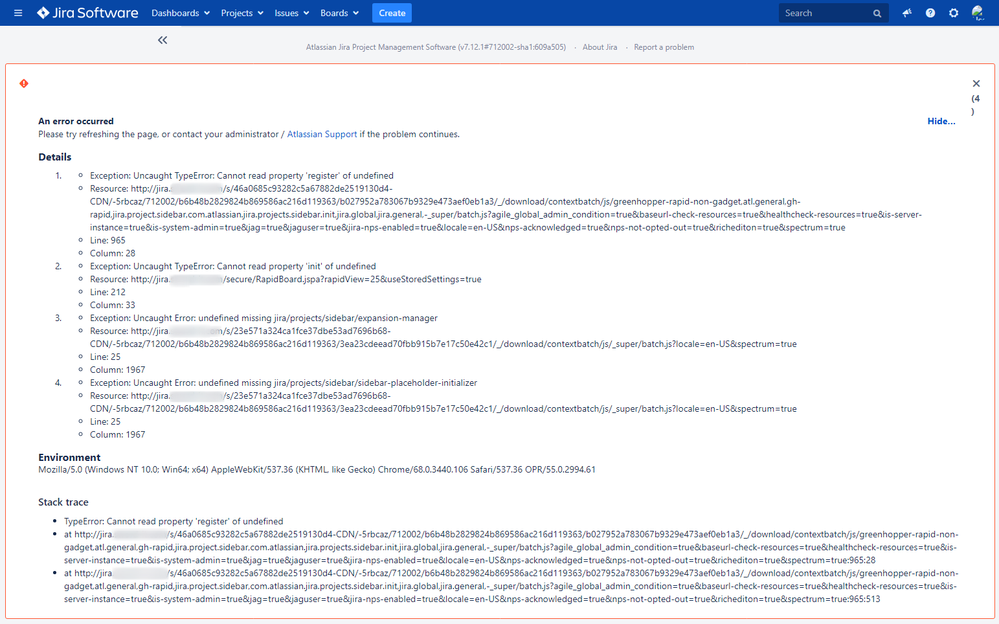Click the RapidBoard.jspa resource URL
This screenshot has width=999, height=624.
tap(285, 279)
